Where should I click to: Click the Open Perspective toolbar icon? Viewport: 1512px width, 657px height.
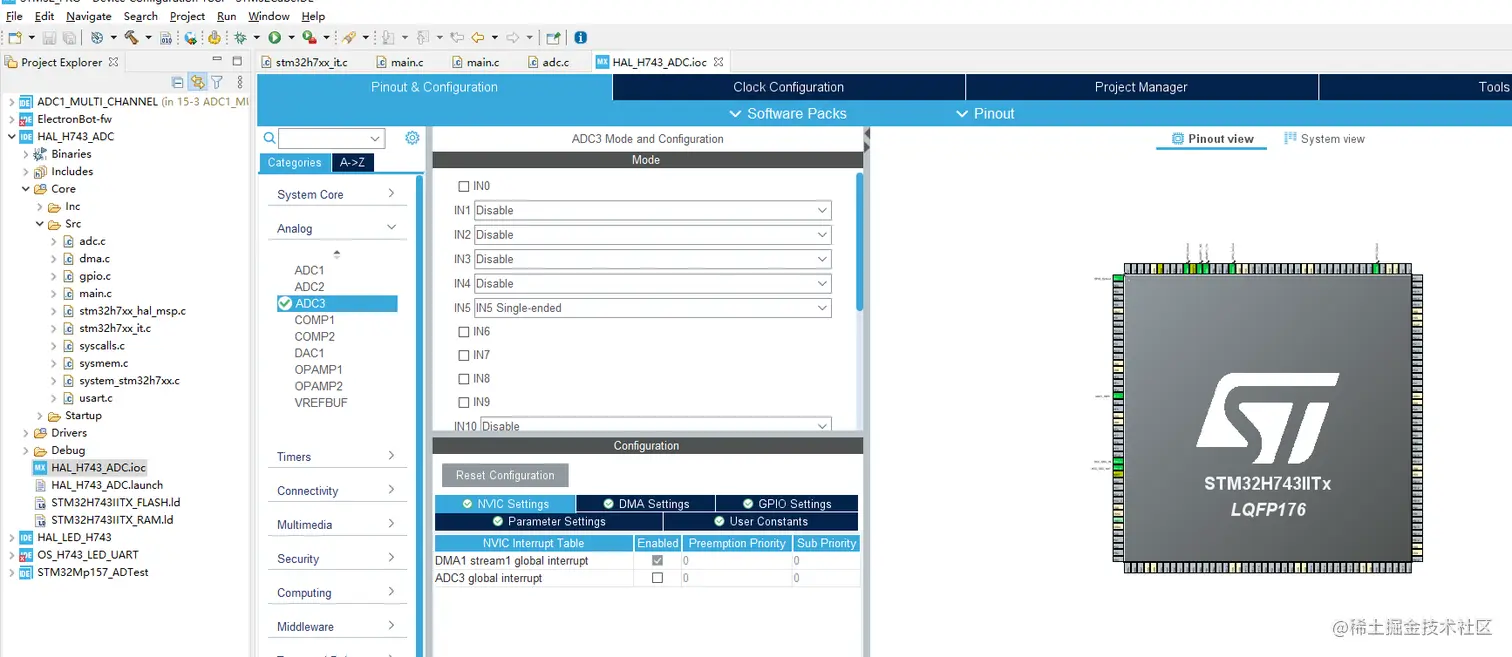point(553,38)
